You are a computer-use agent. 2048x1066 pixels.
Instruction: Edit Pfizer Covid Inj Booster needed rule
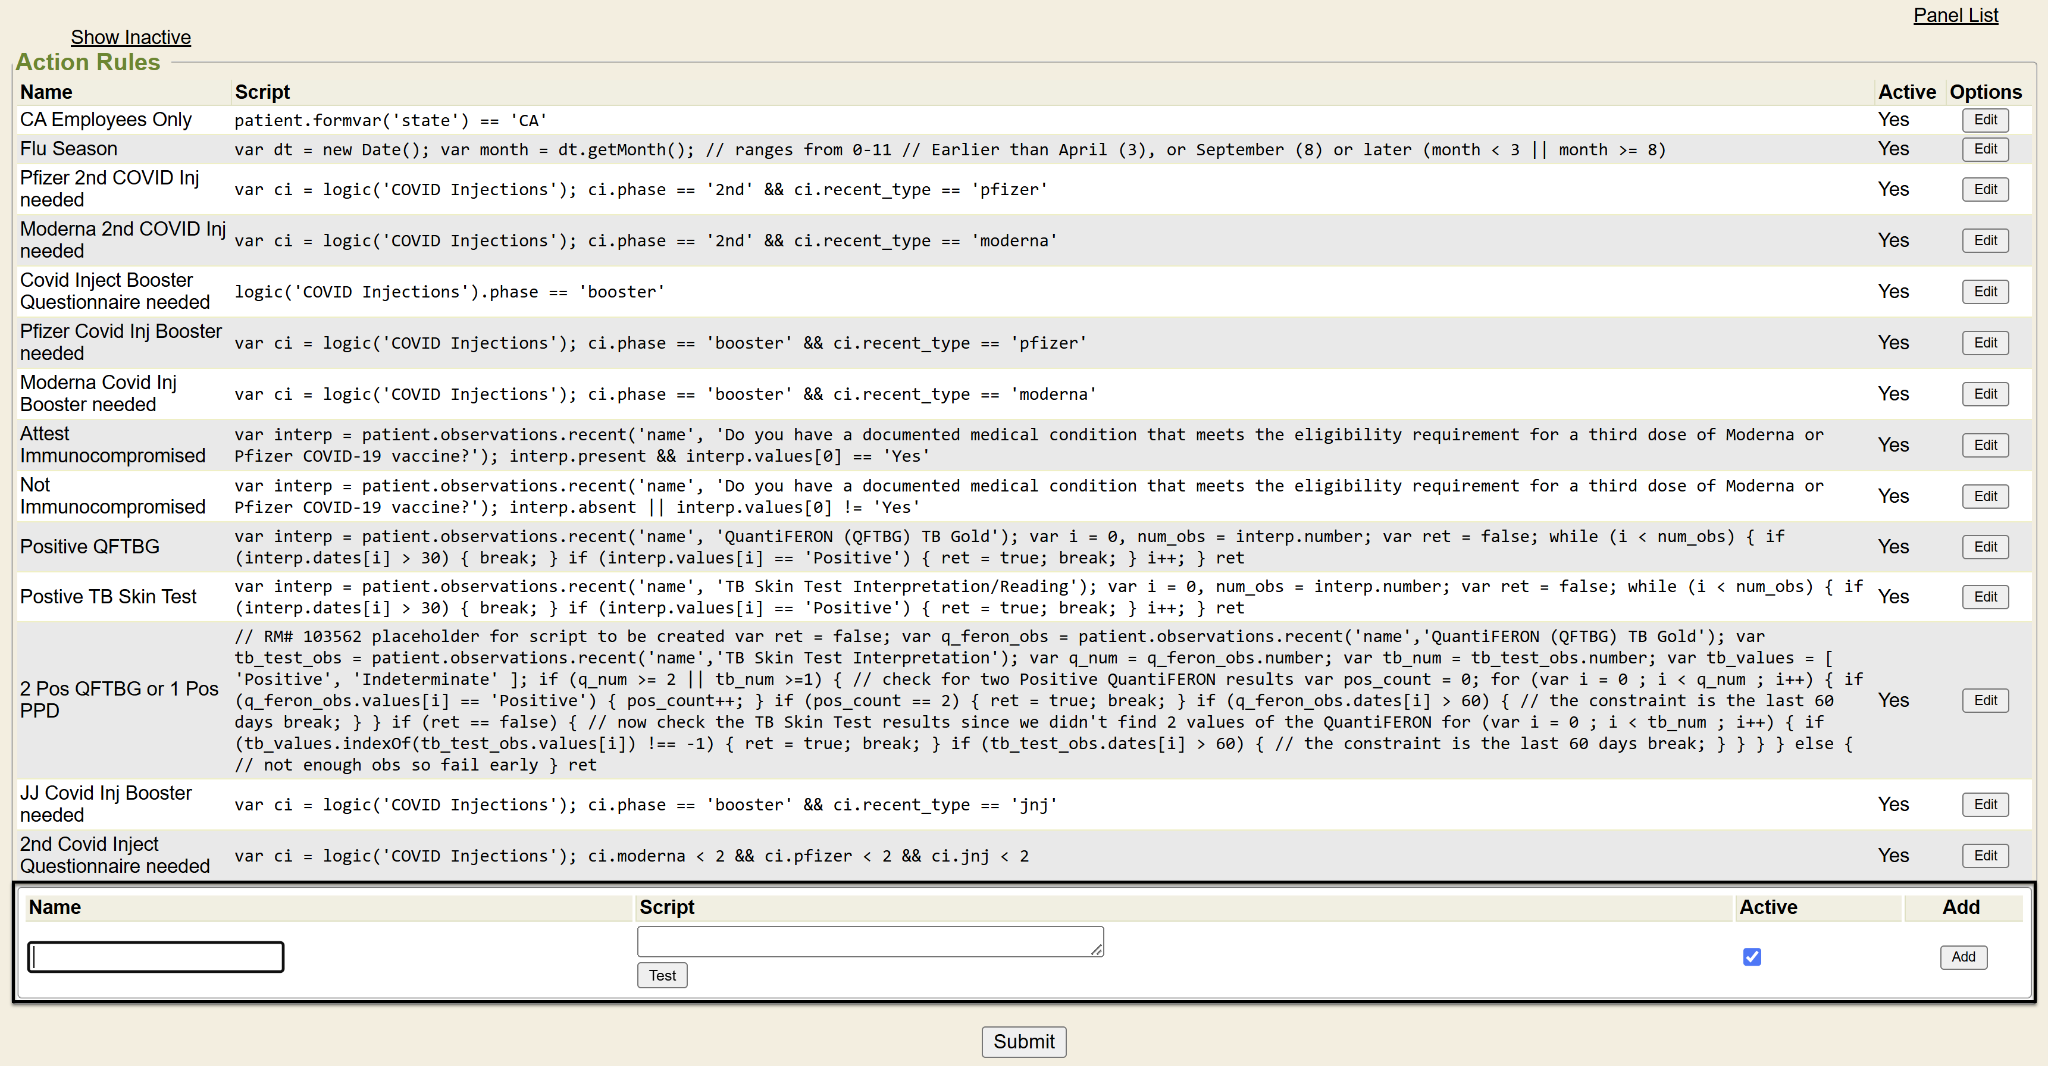pyautogui.click(x=1984, y=343)
